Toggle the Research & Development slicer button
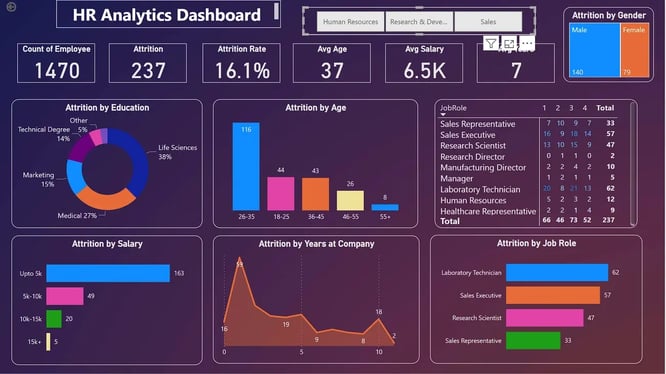This screenshot has width=666, height=374. tap(419, 22)
